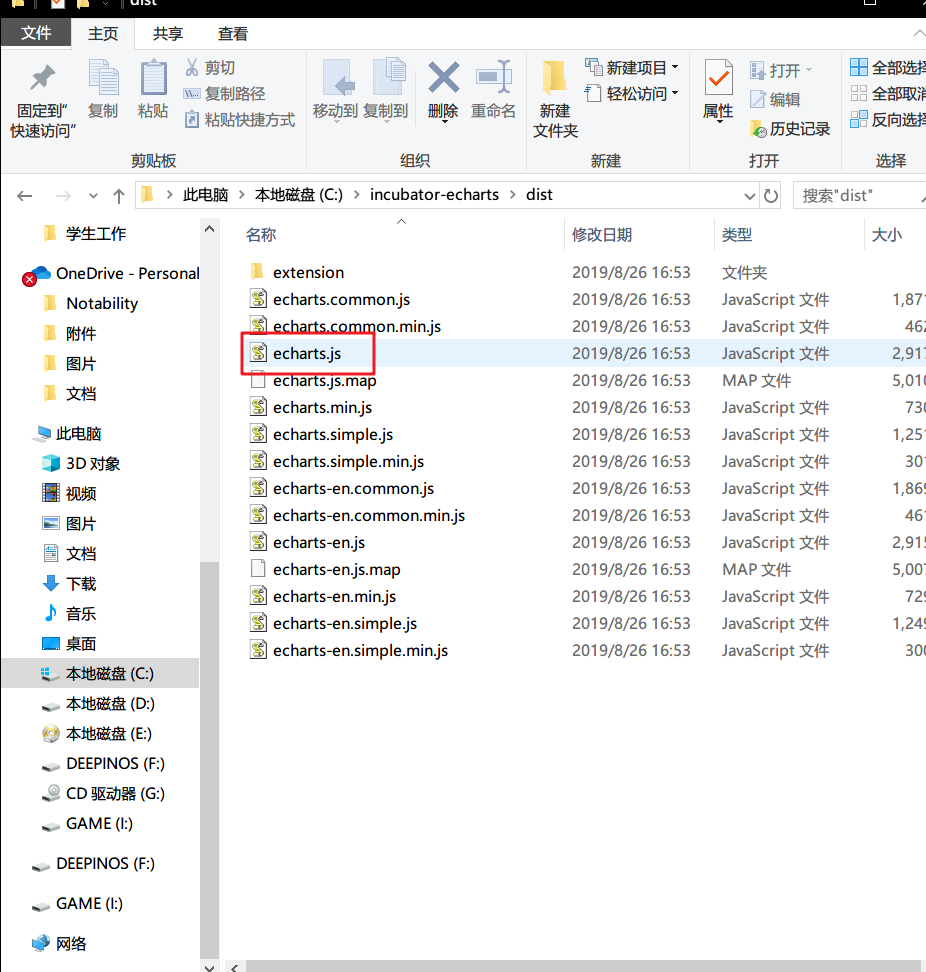
Task: Select the echarts.js file
Action: click(307, 353)
